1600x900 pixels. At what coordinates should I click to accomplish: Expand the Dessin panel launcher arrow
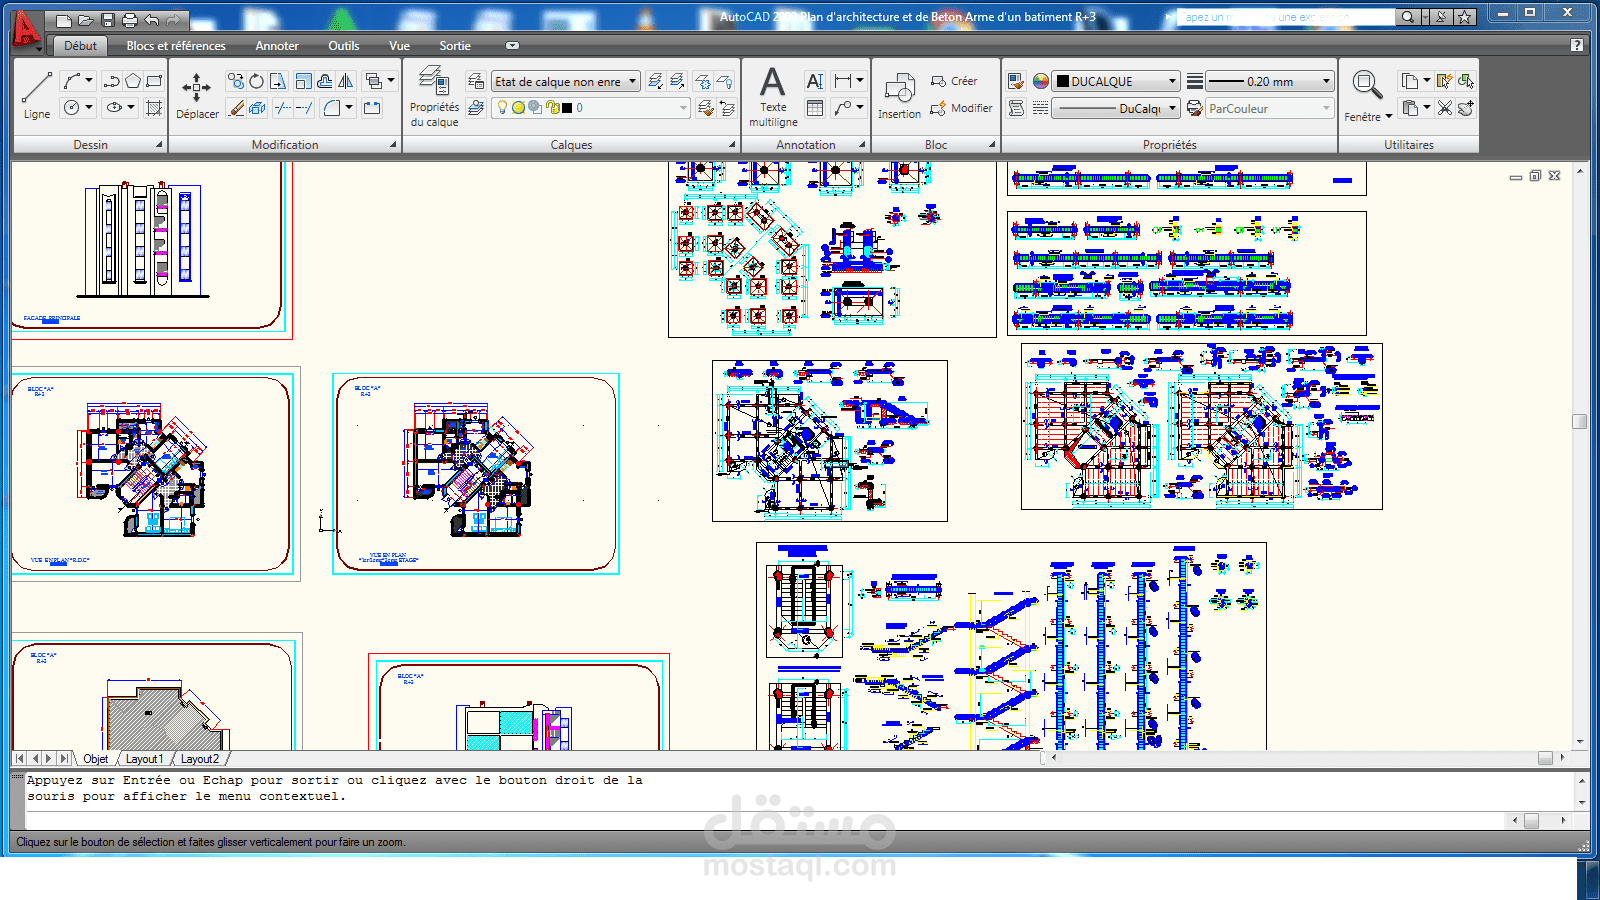tap(159, 145)
